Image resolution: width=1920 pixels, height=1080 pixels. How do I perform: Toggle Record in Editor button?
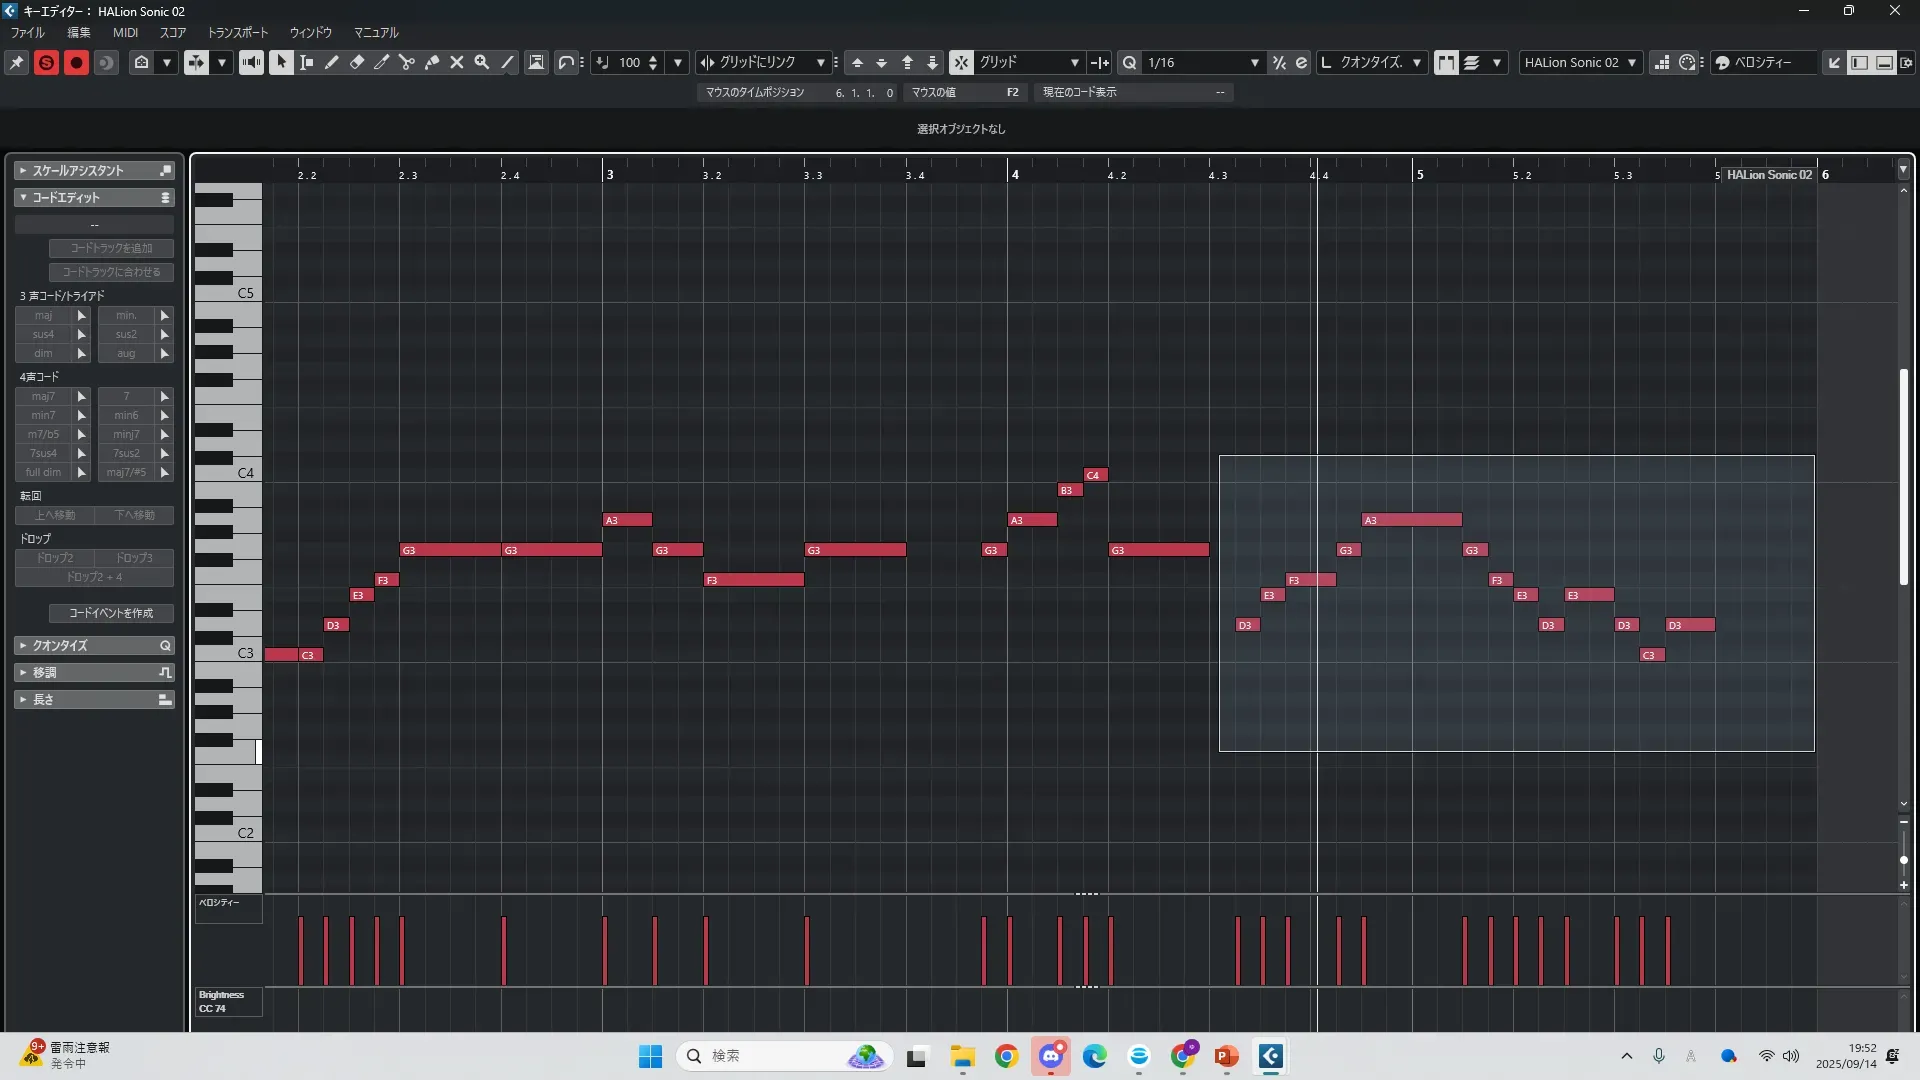point(76,62)
